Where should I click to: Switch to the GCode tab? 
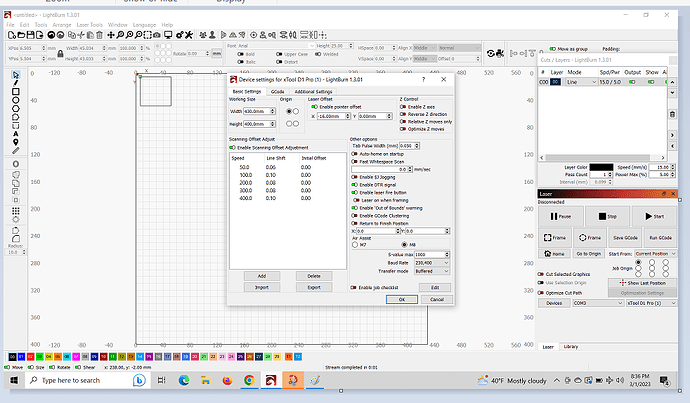pos(277,92)
